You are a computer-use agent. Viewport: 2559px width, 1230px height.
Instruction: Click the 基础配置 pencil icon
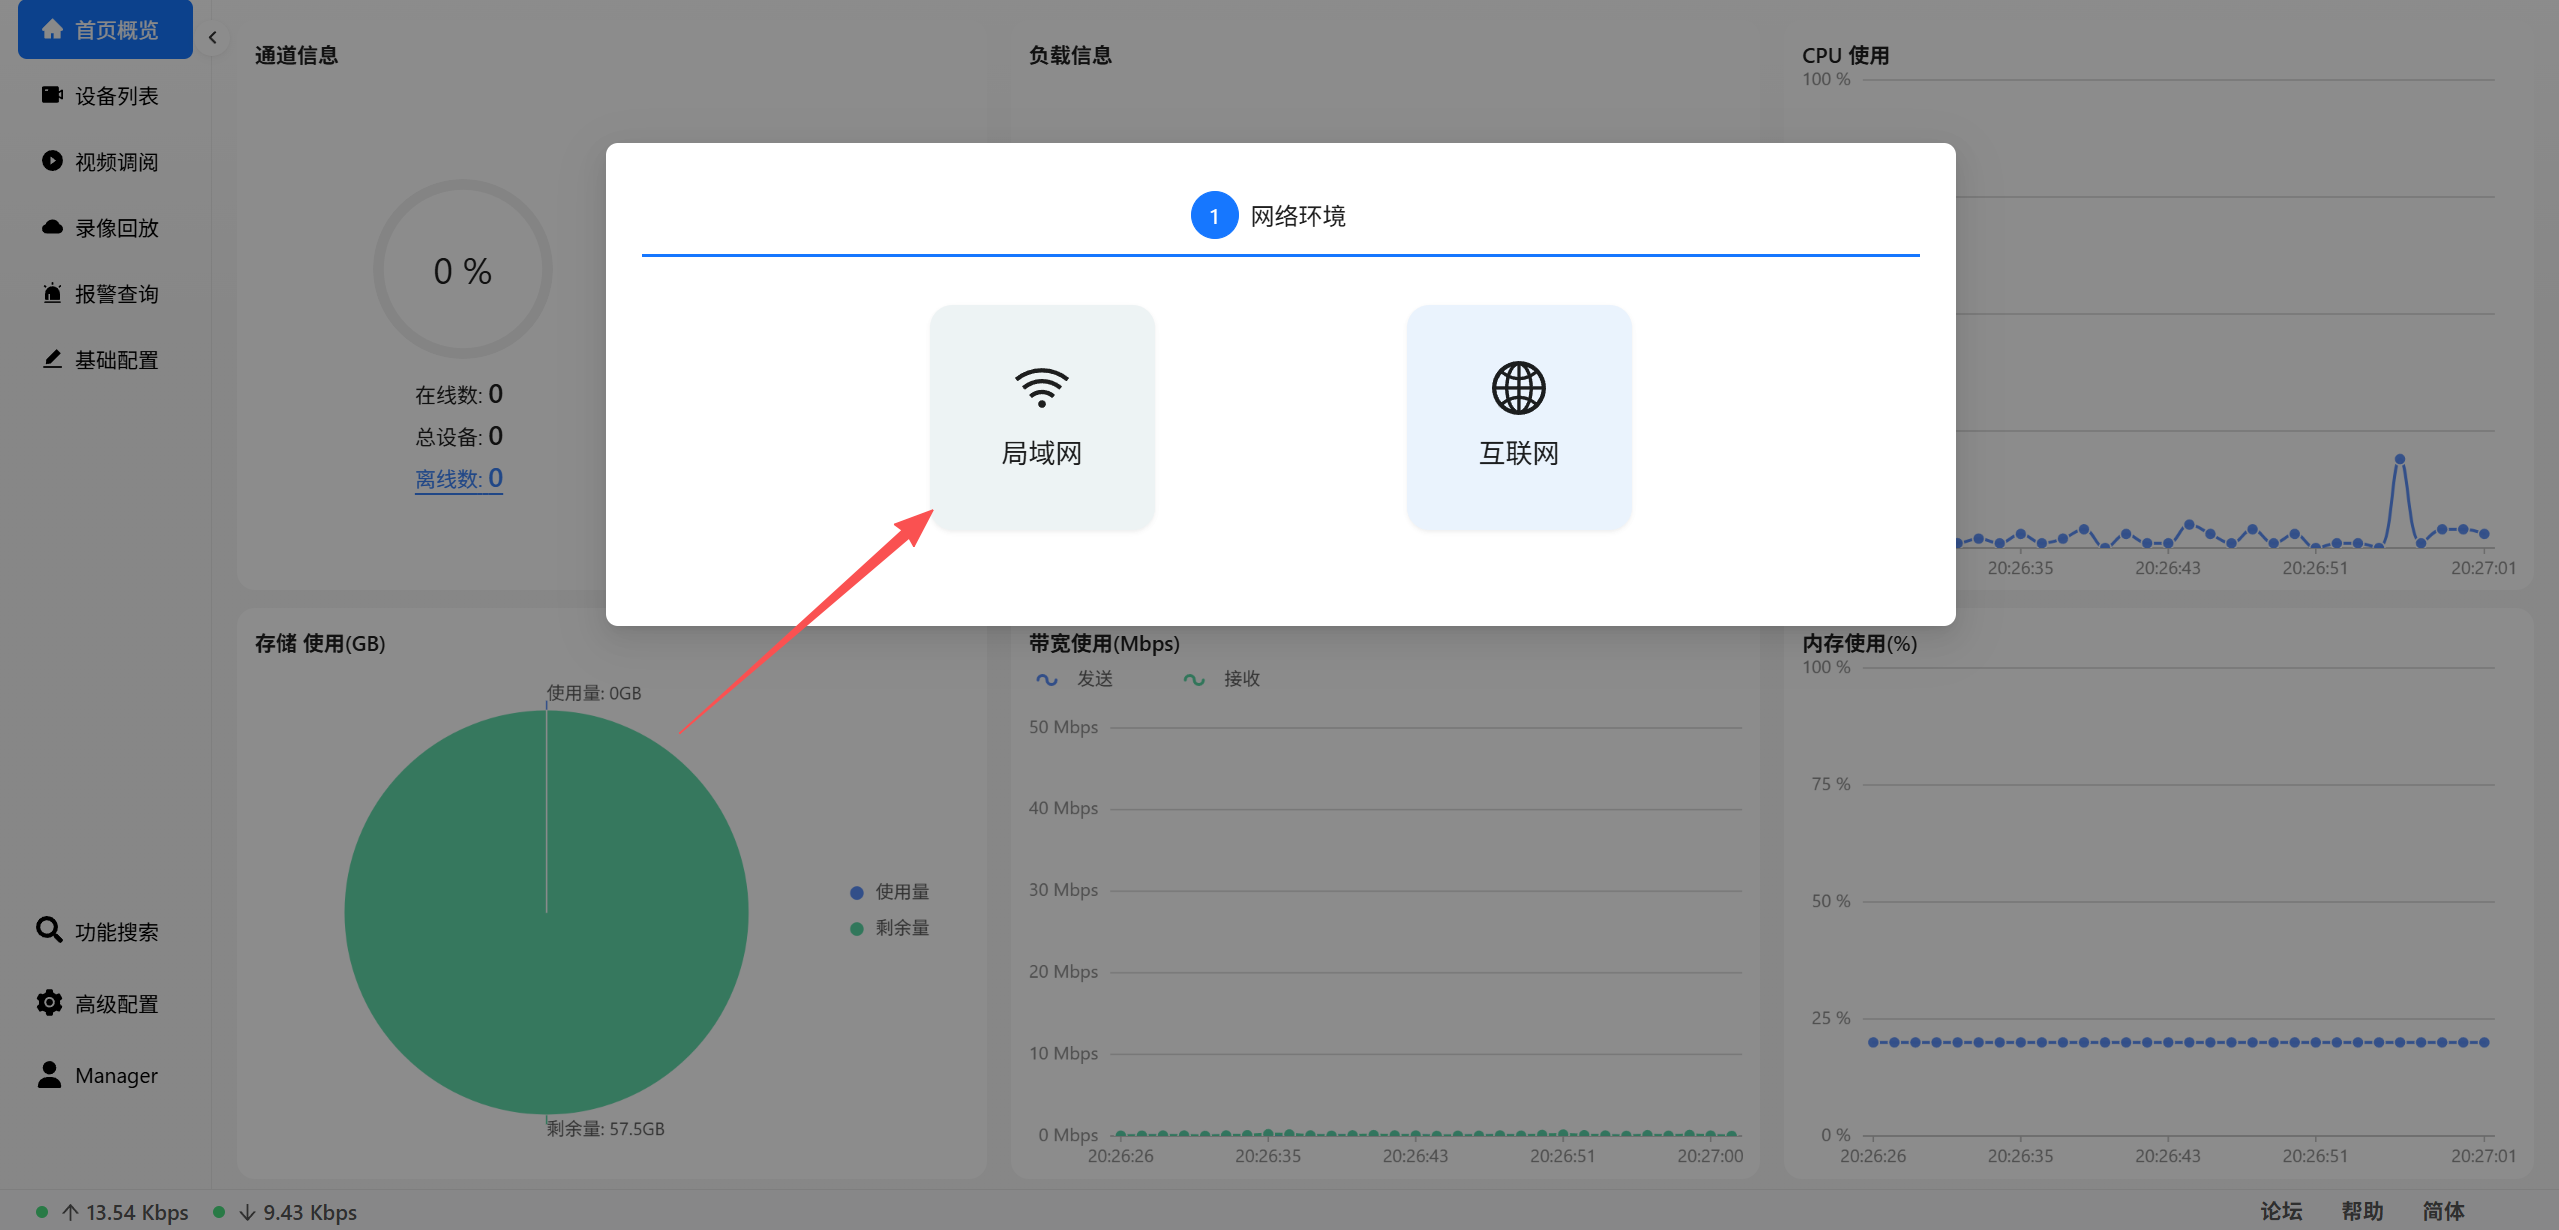52,359
